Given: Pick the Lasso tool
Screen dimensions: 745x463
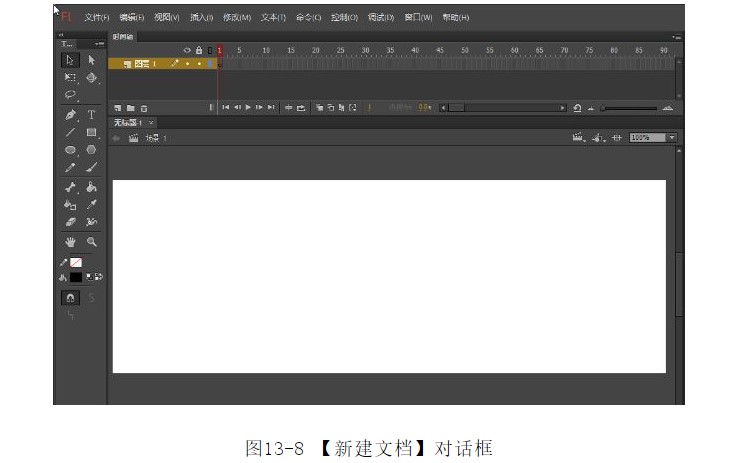Looking at the screenshot, I should tap(70, 96).
